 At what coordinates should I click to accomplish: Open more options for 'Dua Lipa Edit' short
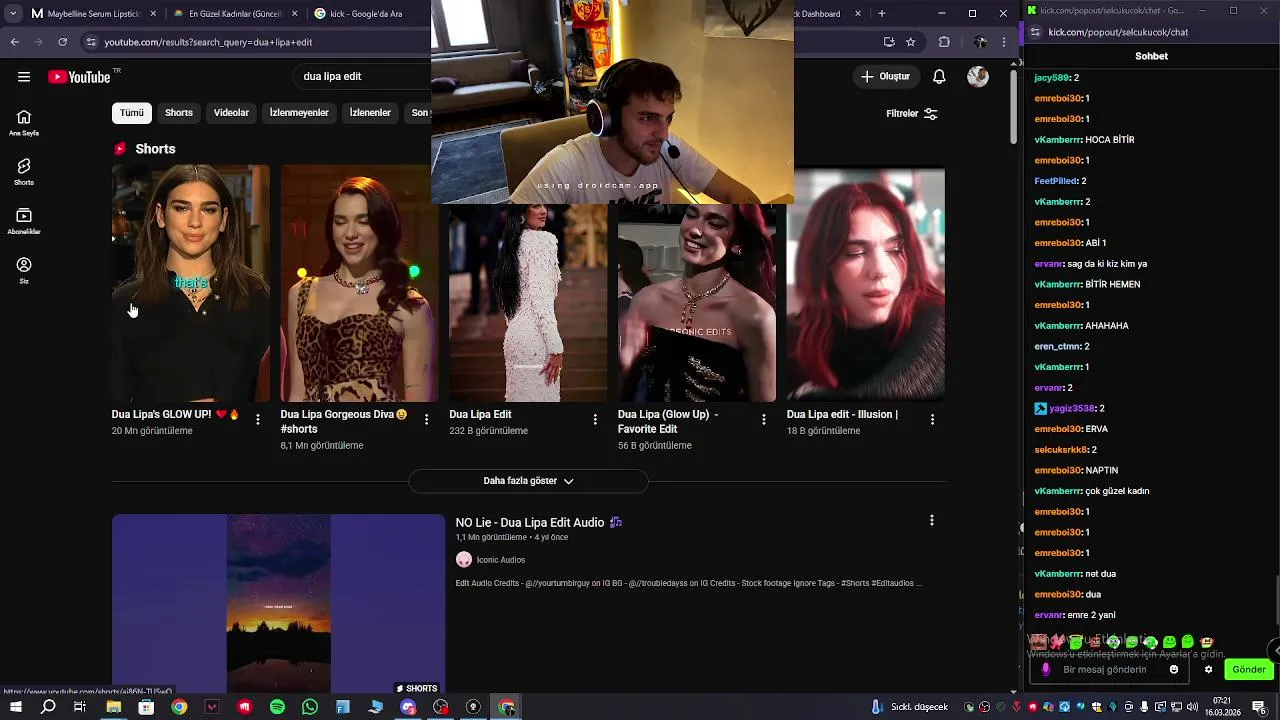point(595,420)
